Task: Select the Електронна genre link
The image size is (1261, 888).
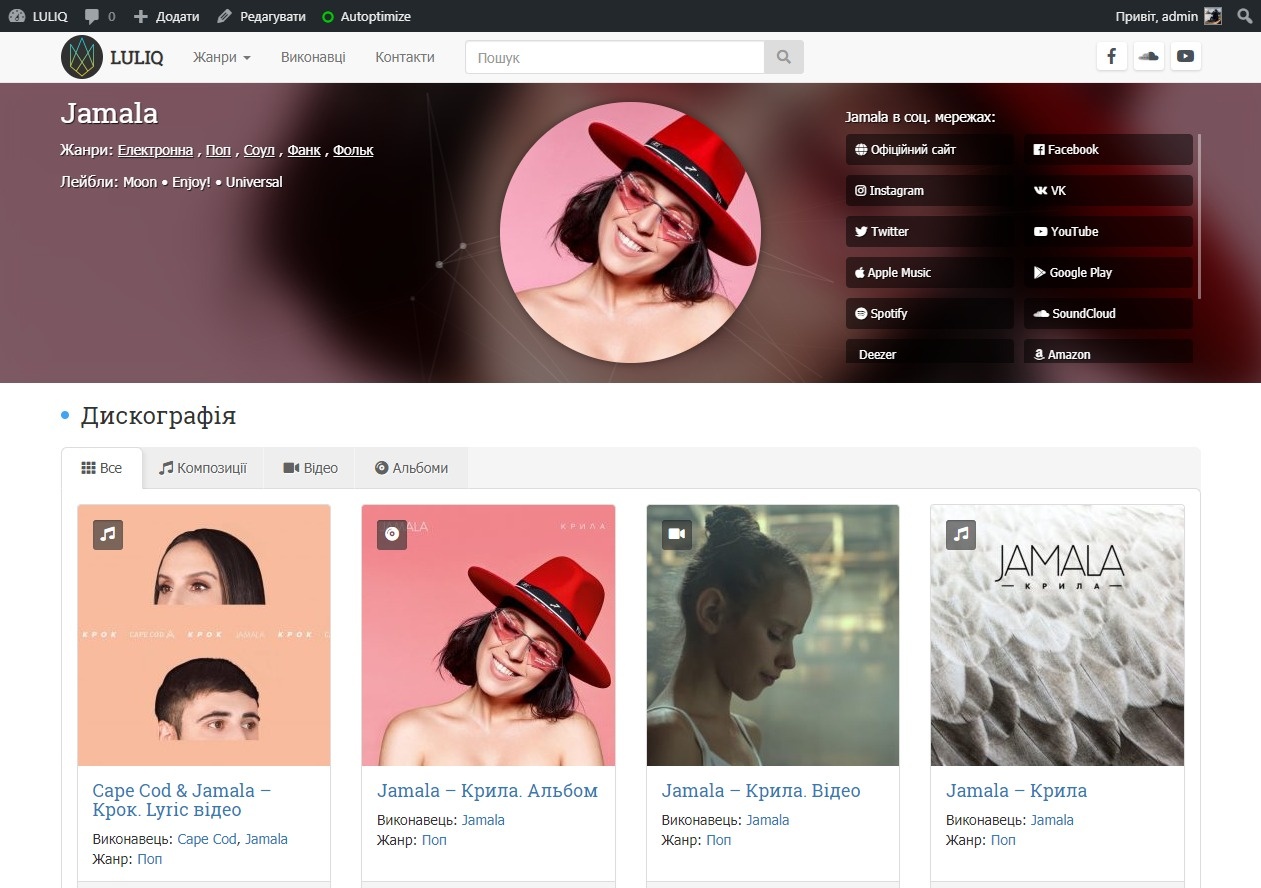Action: [155, 150]
